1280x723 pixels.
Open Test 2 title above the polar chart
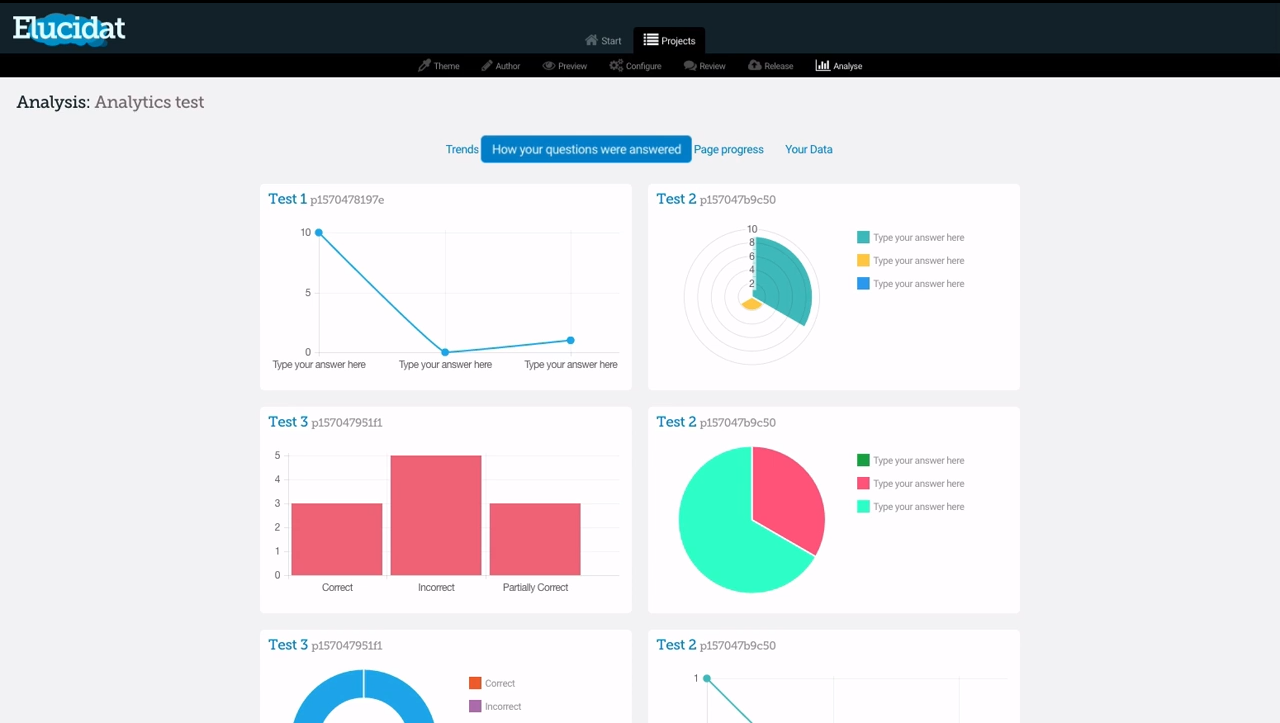pyautogui.click(x=676, y=199)
